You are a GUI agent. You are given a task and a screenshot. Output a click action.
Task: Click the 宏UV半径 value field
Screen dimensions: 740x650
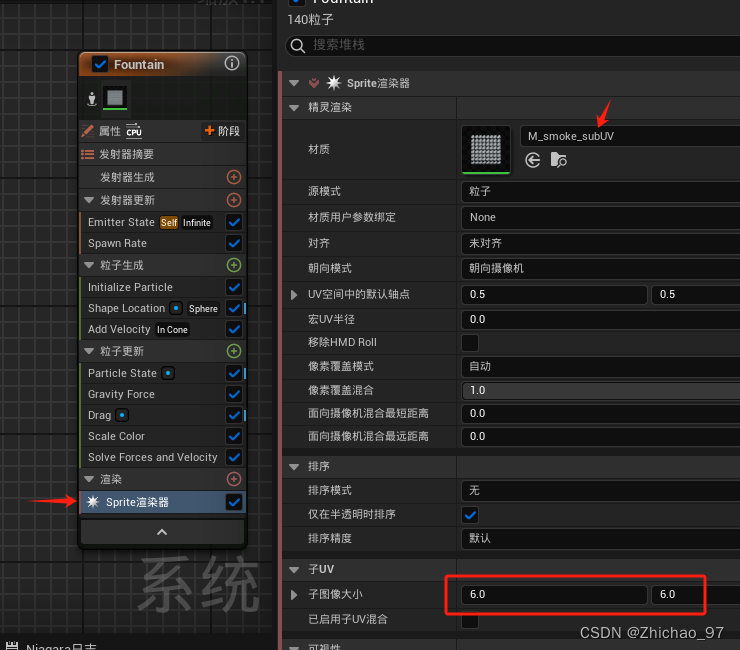coord(601,319)
